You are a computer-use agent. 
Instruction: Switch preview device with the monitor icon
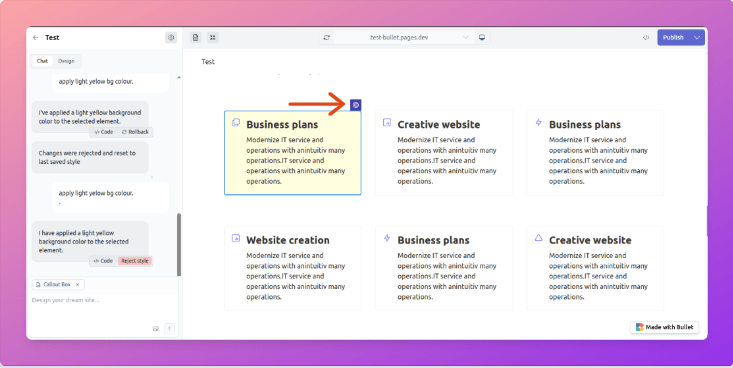pyautogui.click(x=482, y=37)
